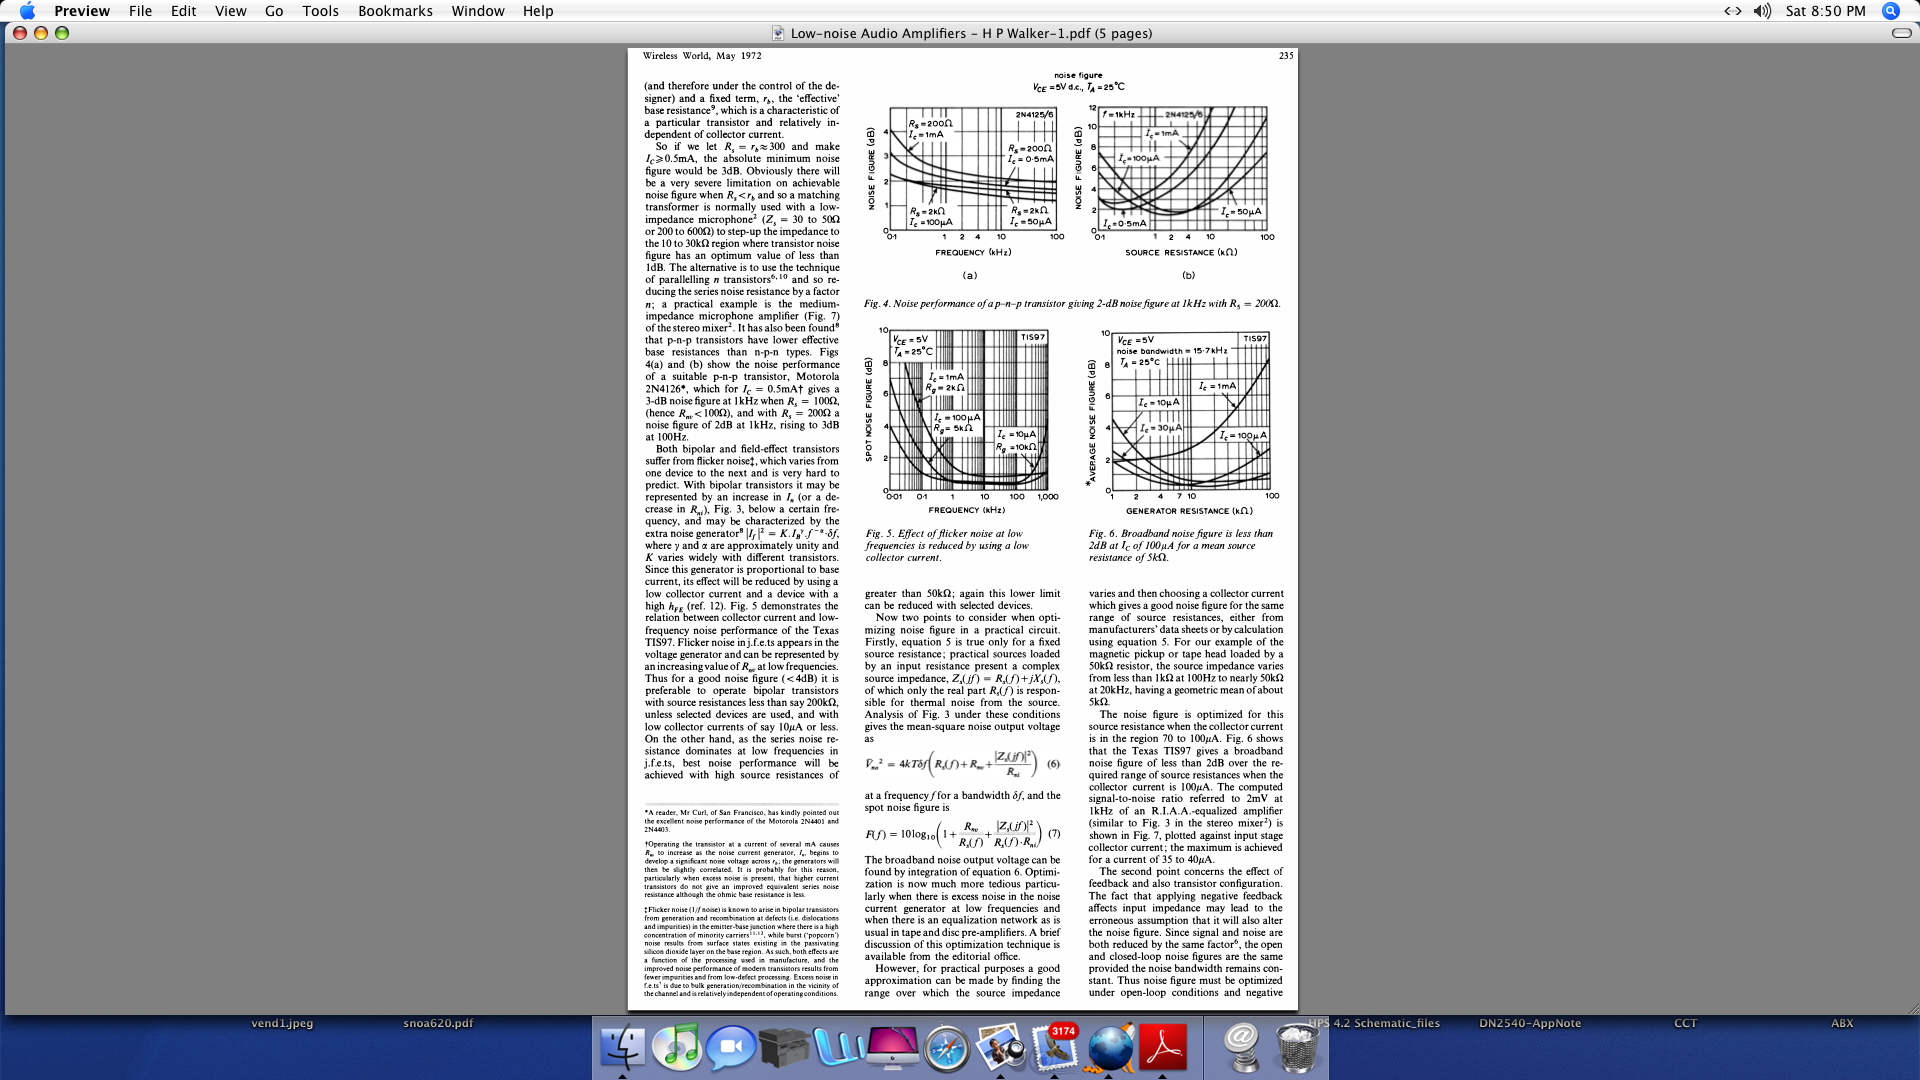Open the File menu
The height and width of the screenshot is (1080, 1920).
click(140, 11)
